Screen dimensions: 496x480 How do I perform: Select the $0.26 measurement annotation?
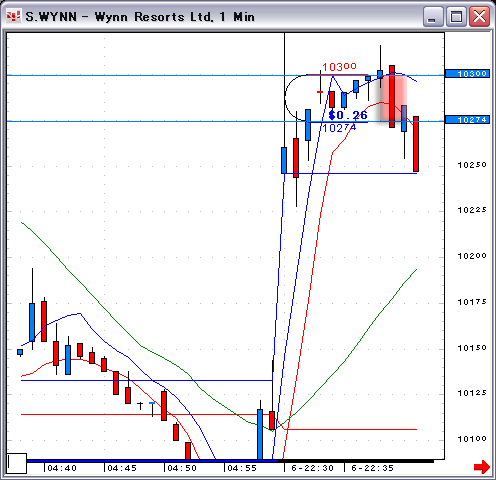click(x=348, y=115)
